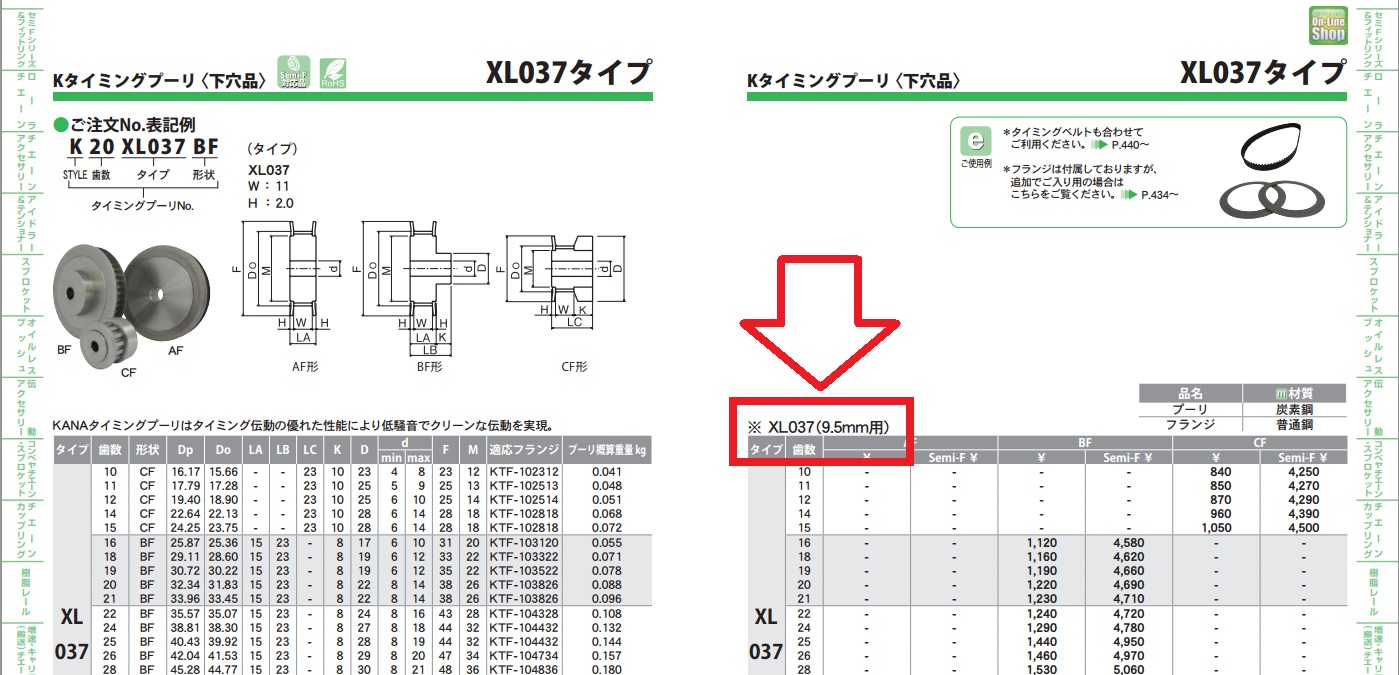Viewport: 1399px width, 675px height.
Task: Click the Dp value 16.17
Action: point(185,471)
